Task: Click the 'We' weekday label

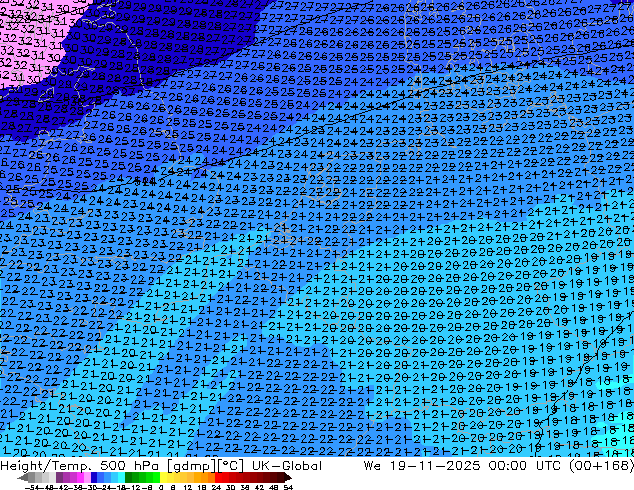Action: (372, 466)
